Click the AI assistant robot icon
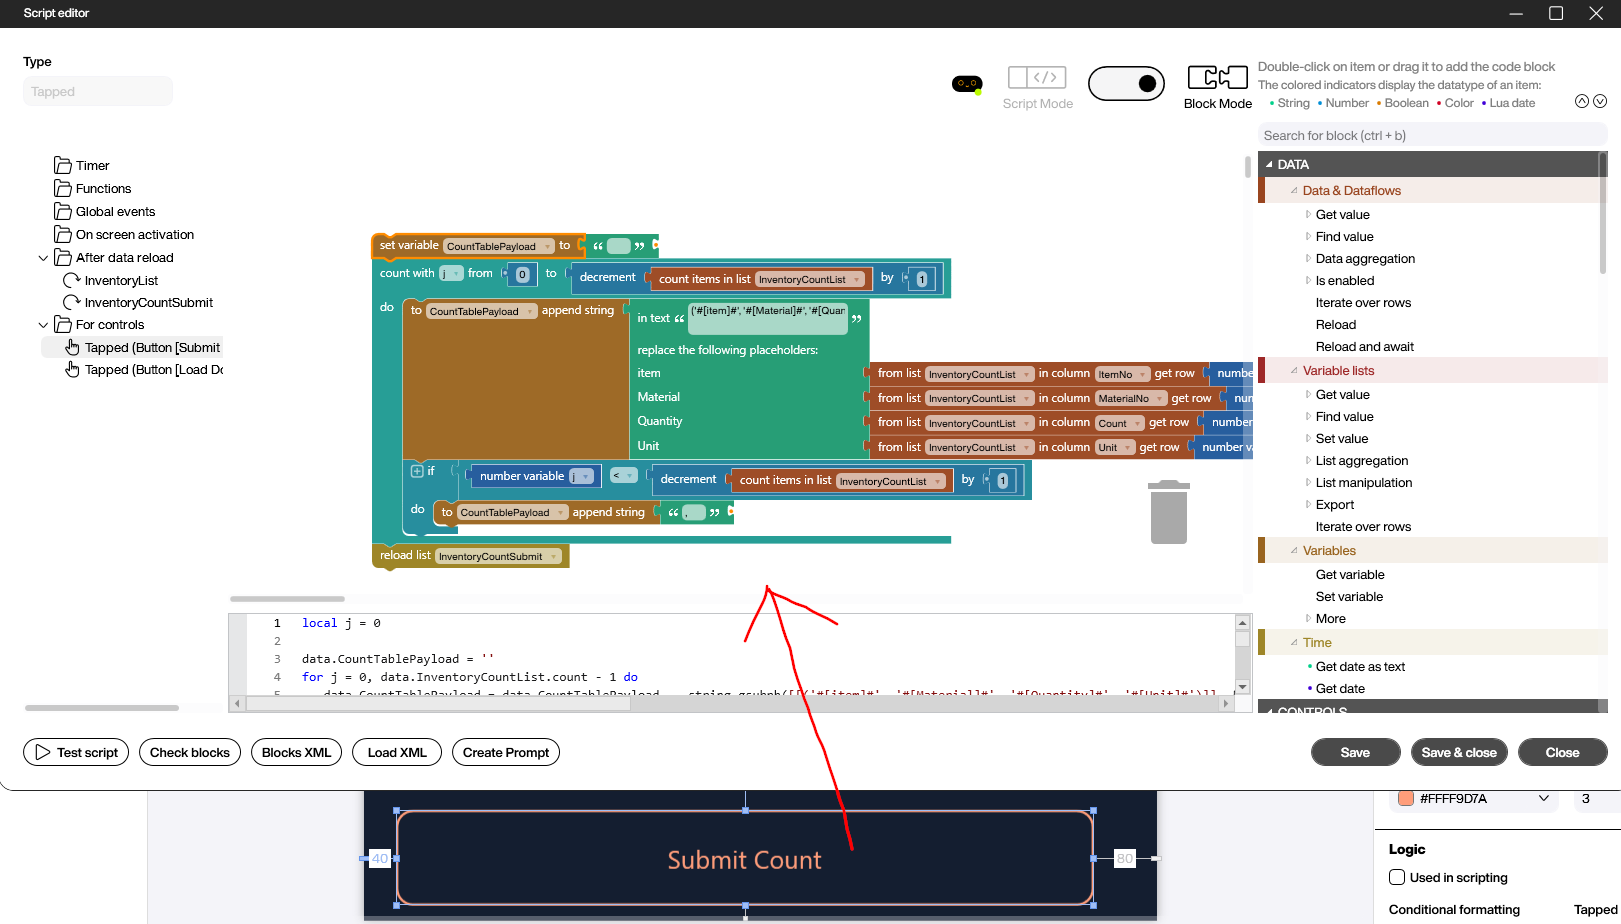 click(x=966, y=84)
